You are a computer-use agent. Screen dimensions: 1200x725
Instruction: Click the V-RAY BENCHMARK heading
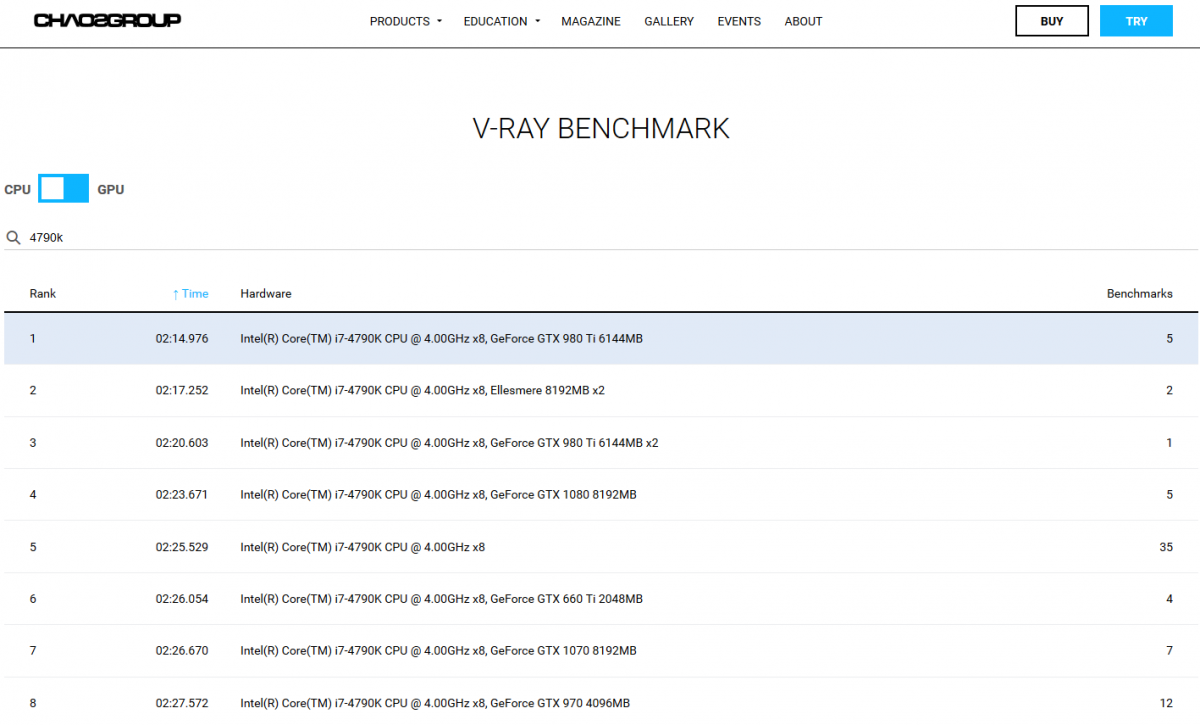601,128
